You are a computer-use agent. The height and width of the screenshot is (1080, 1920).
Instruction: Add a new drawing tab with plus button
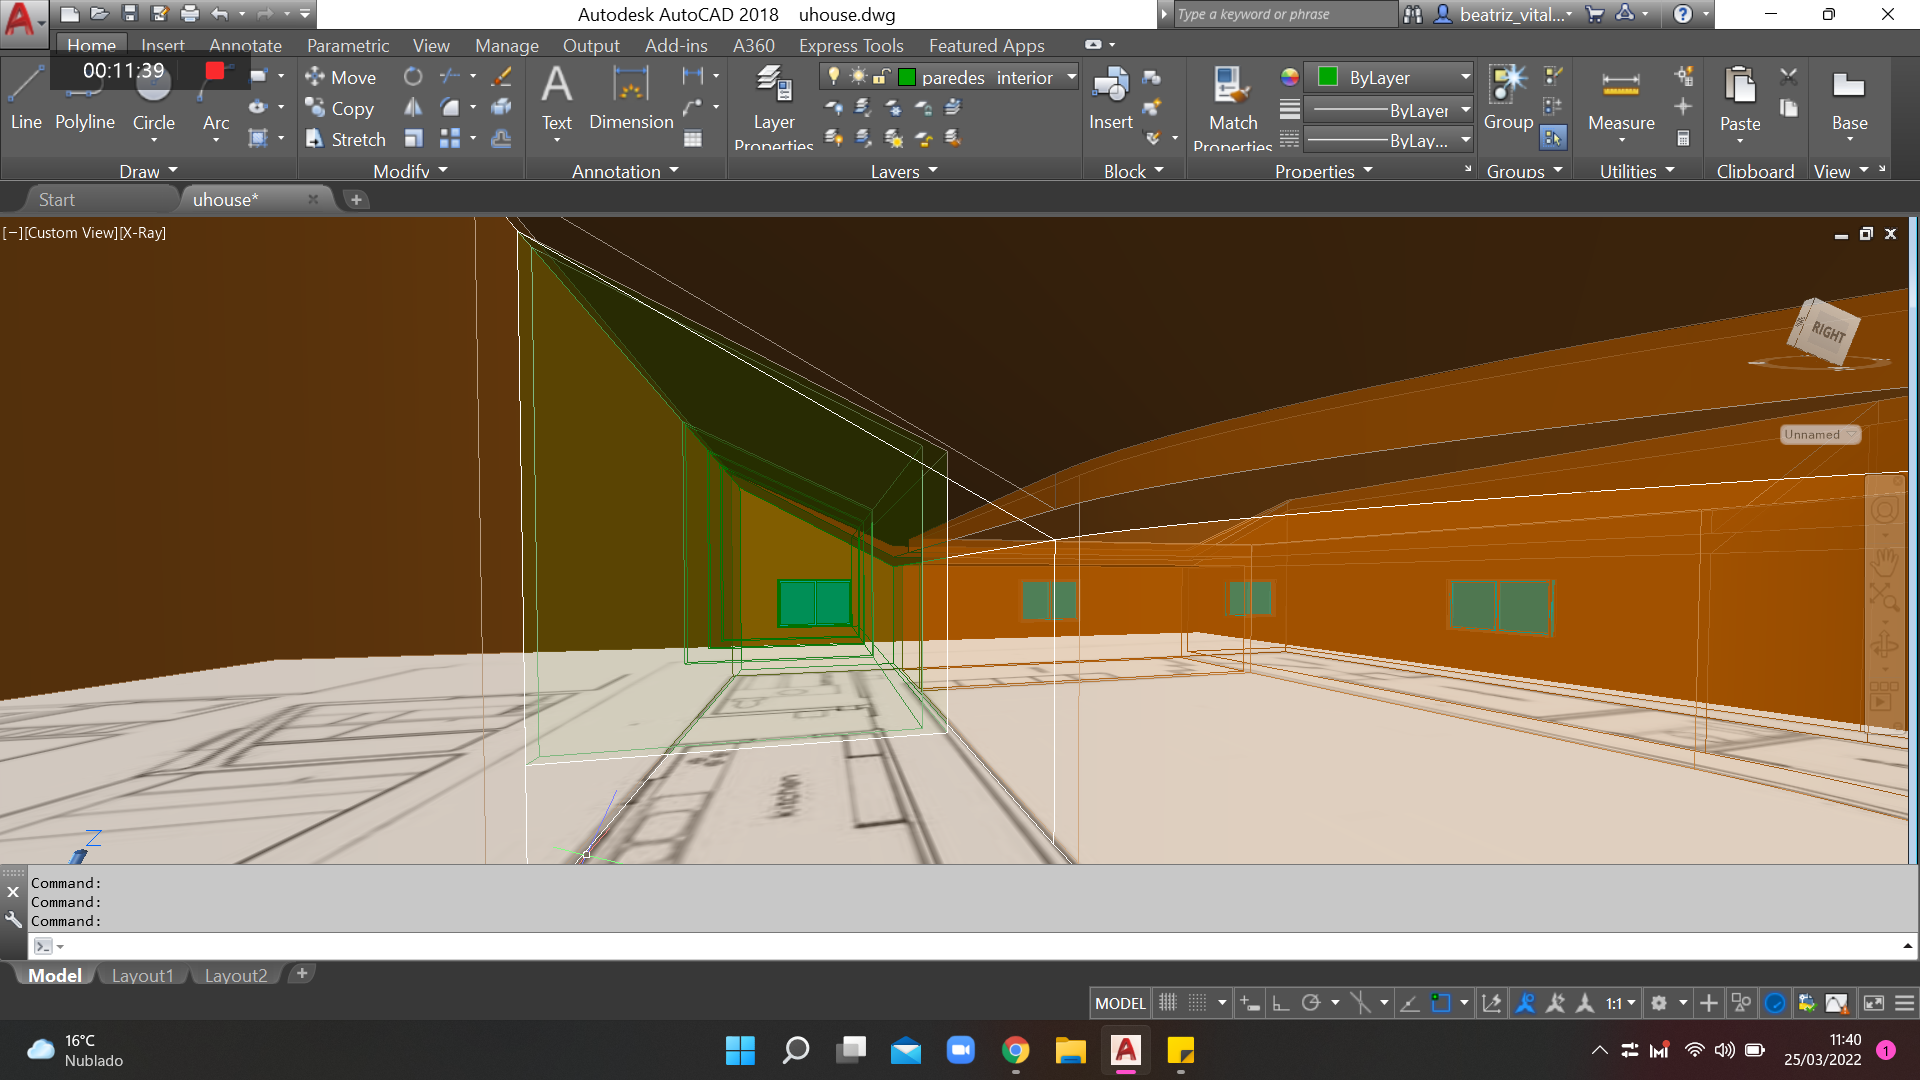356,199
